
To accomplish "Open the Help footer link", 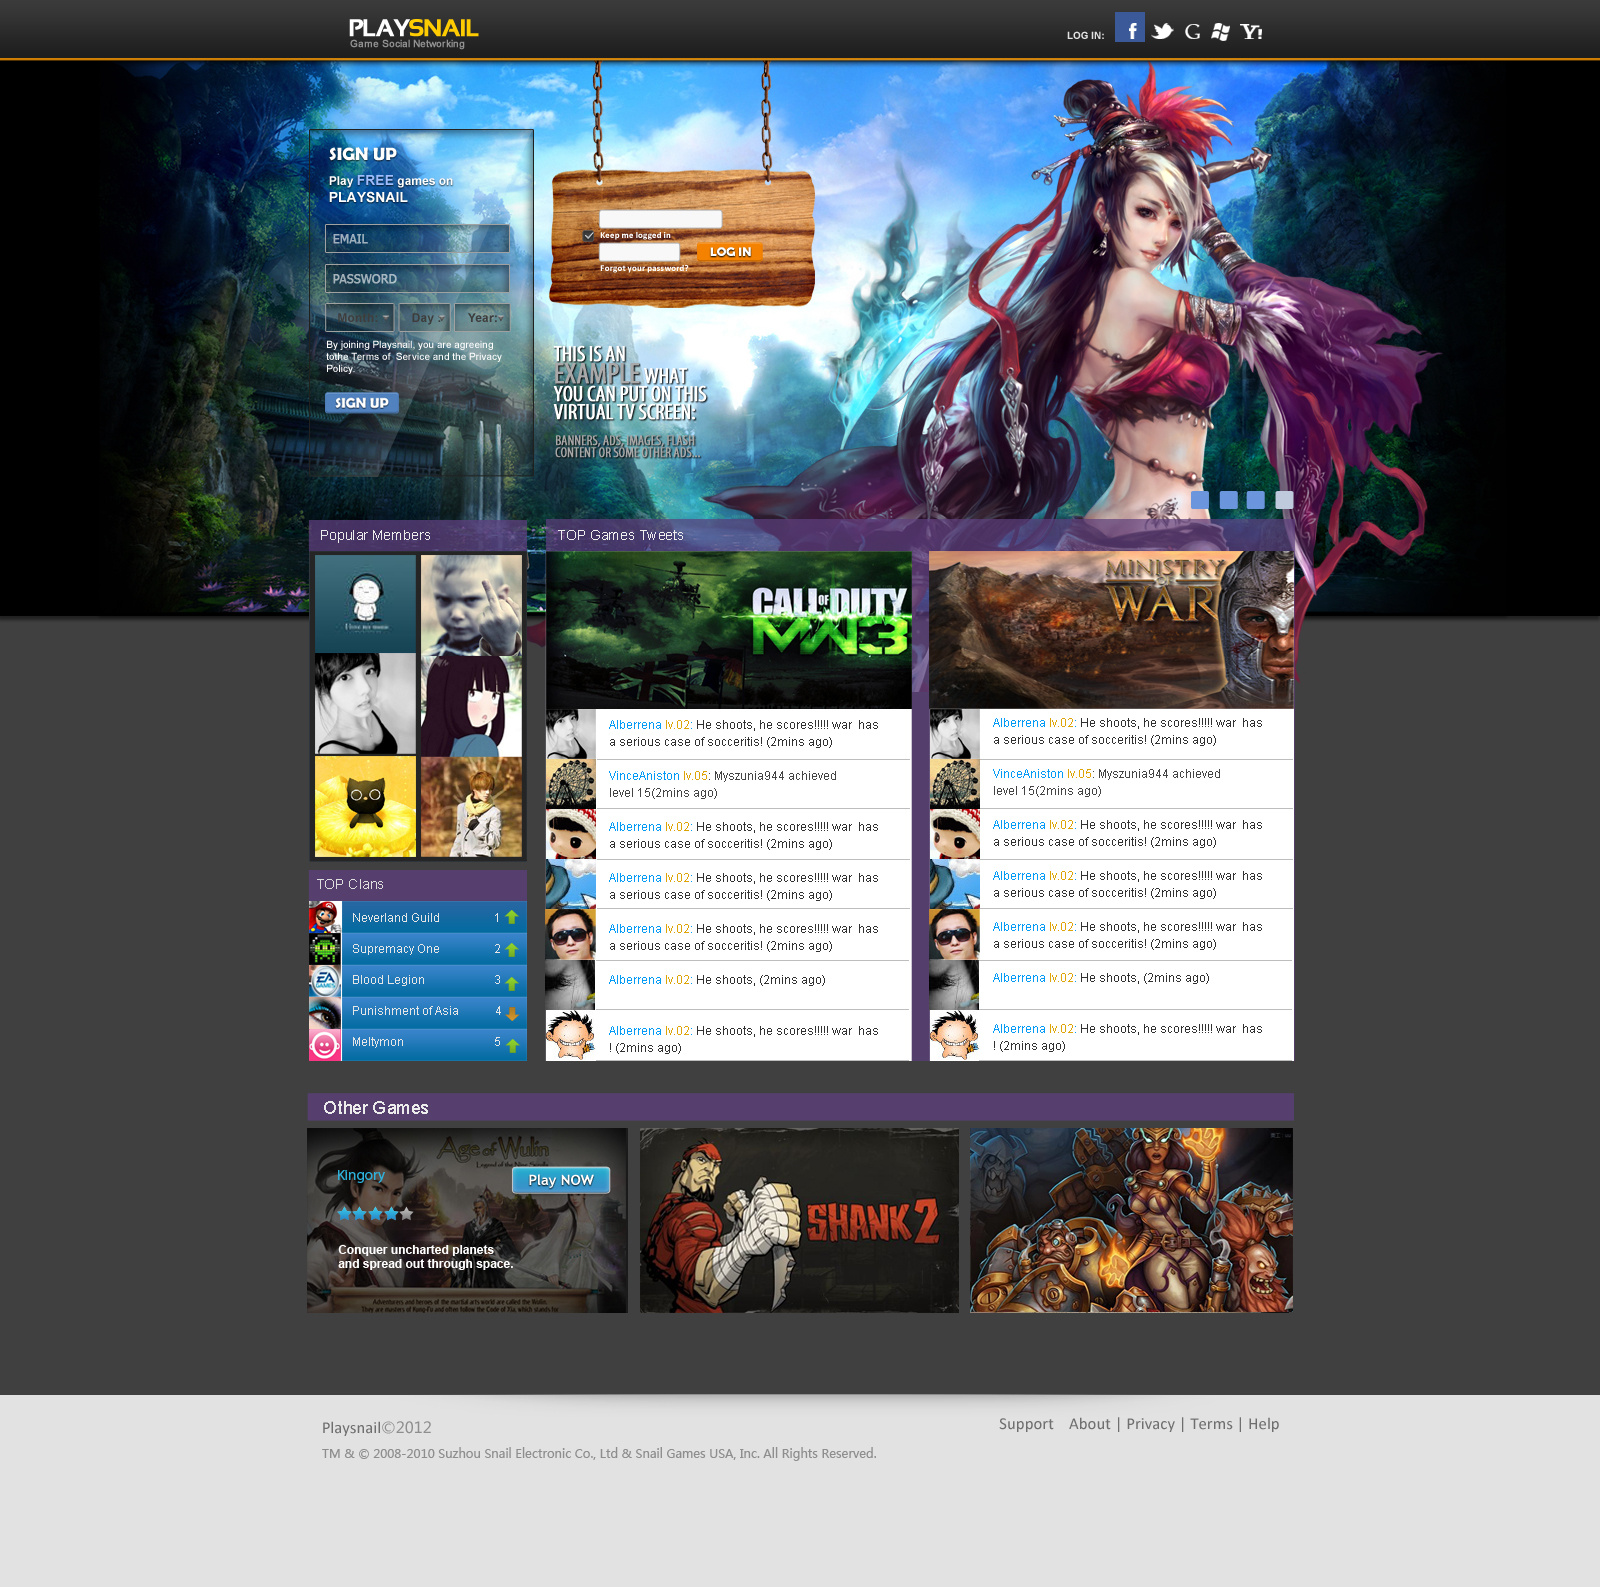I will [1263, 1424].
